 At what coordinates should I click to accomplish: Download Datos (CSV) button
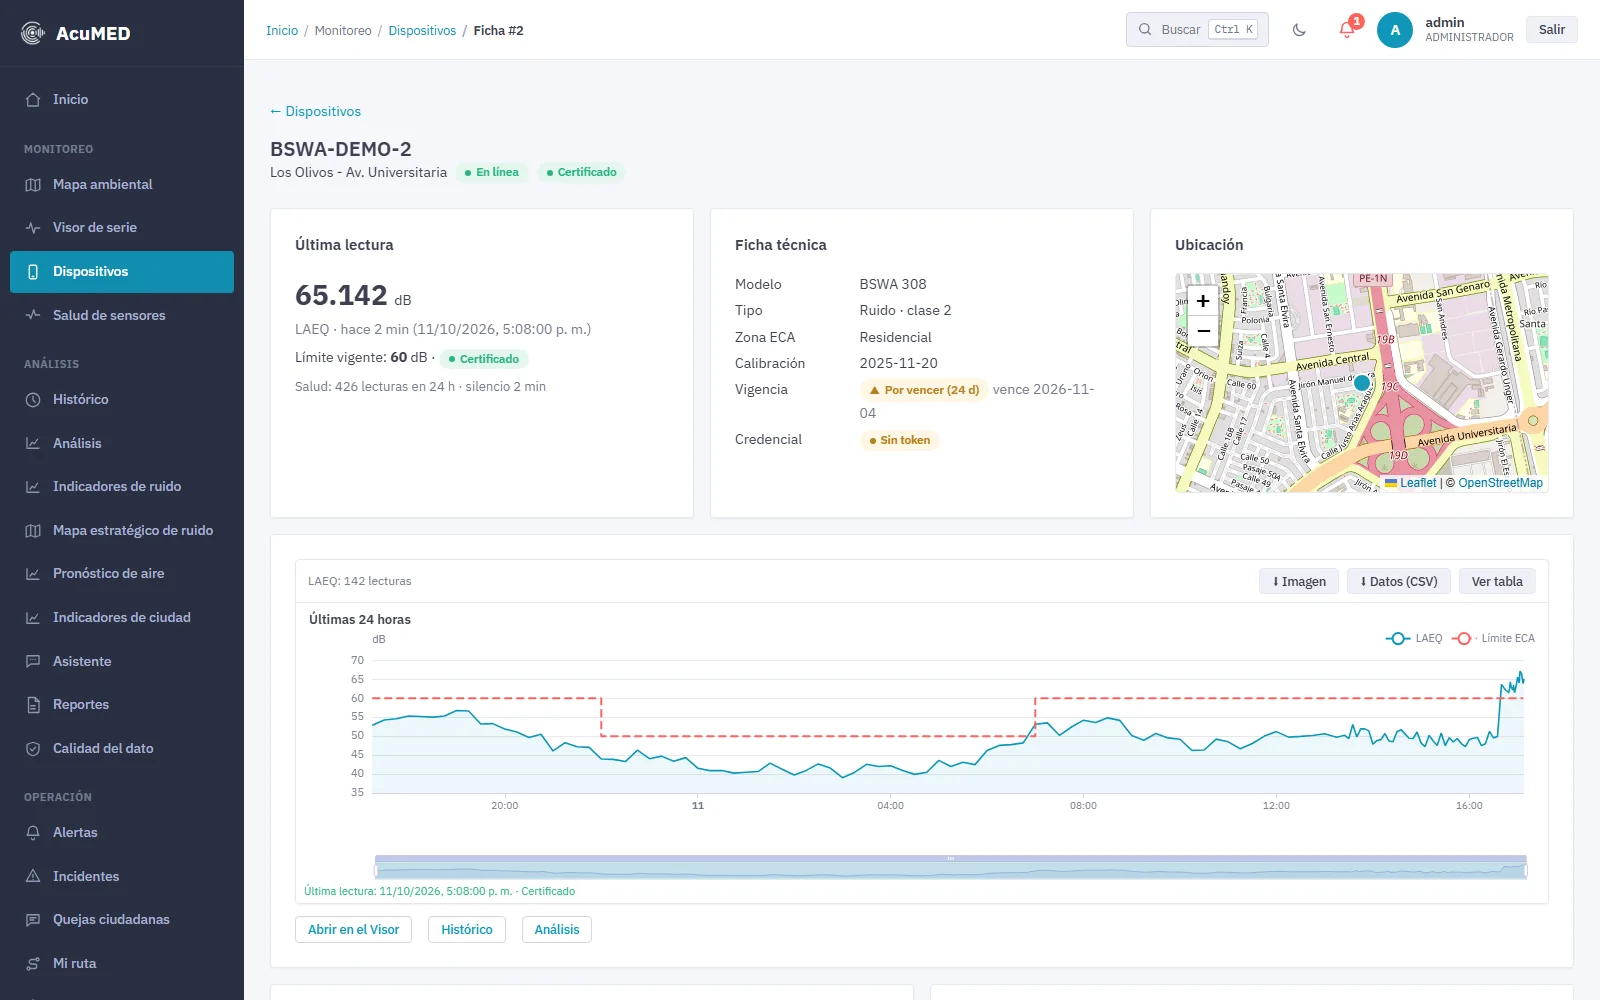[x=1399, y=581]
